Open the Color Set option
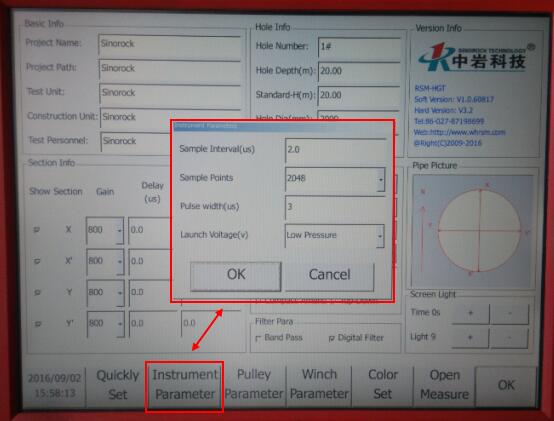This screenshot has width=554, height=421. point(383,384)
